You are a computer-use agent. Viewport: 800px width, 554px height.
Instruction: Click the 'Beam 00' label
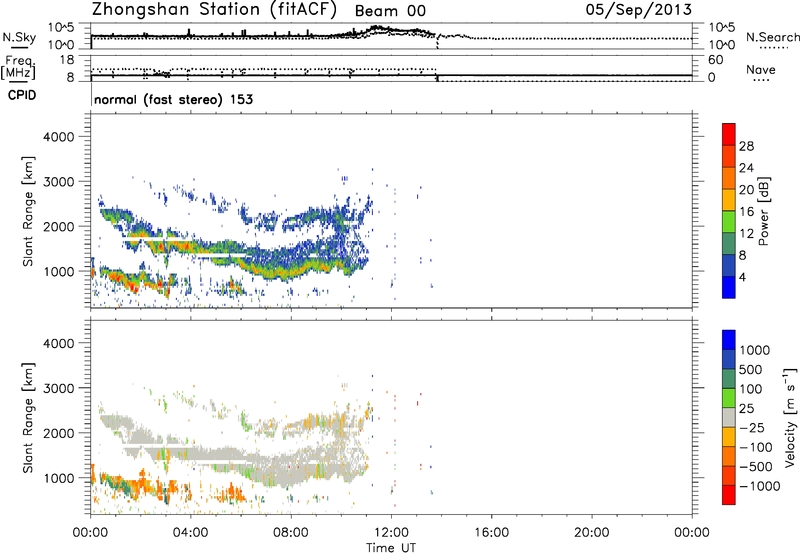[390, 11]
